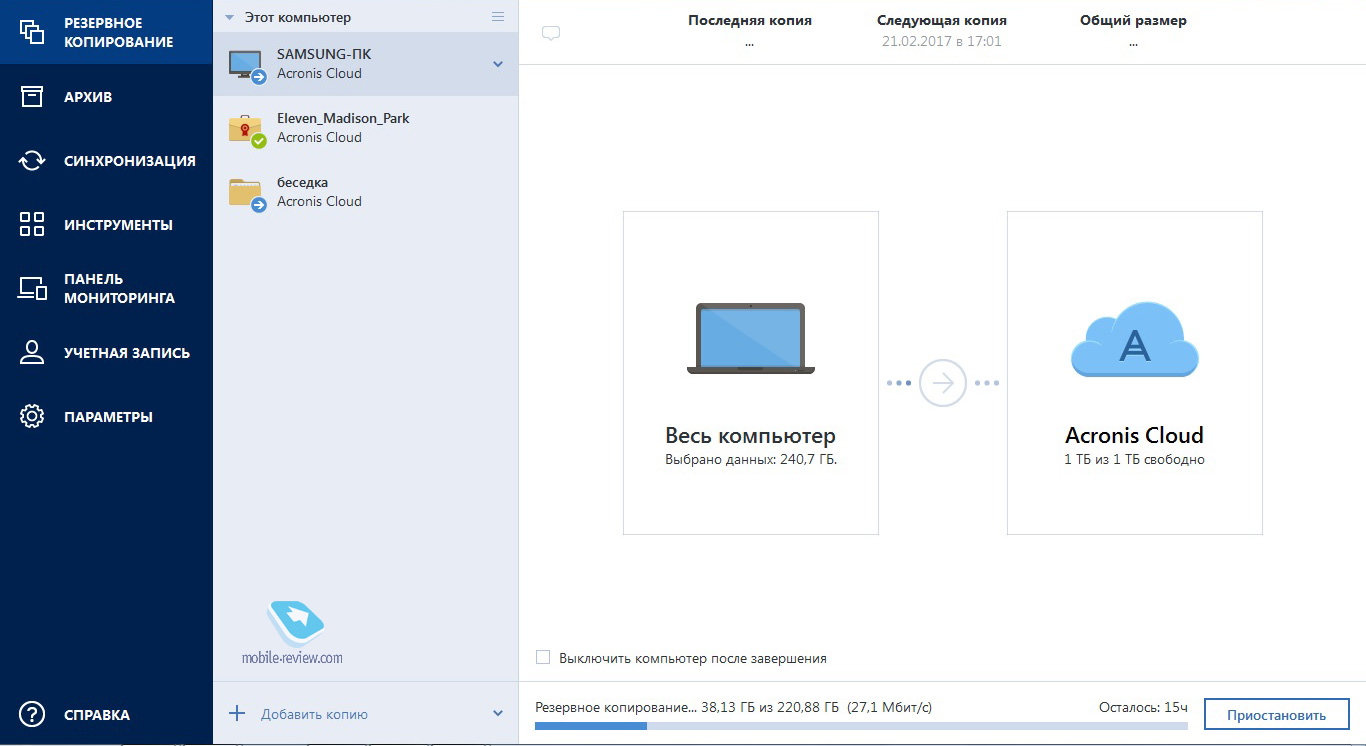Image resolution: width=1366 pixels, height=746 pixels.
Task: Click the Settings gear icon
Action: [x=32, y=417]
